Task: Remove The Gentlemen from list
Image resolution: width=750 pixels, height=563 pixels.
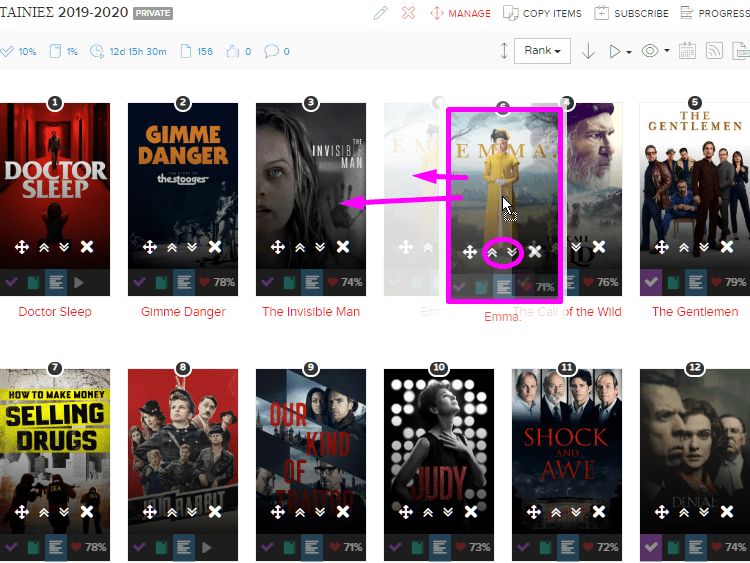Action: click(727, 247)
